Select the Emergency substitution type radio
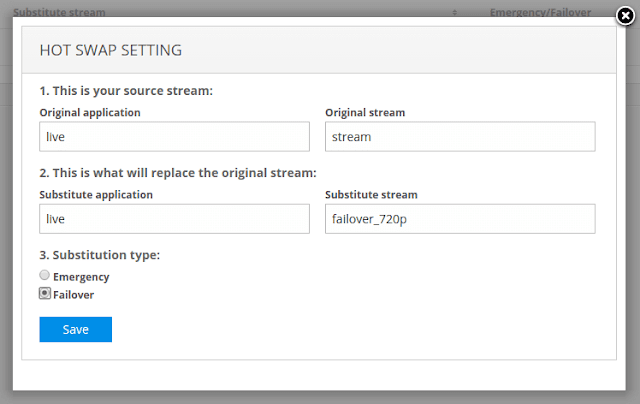 pos(44,276)
